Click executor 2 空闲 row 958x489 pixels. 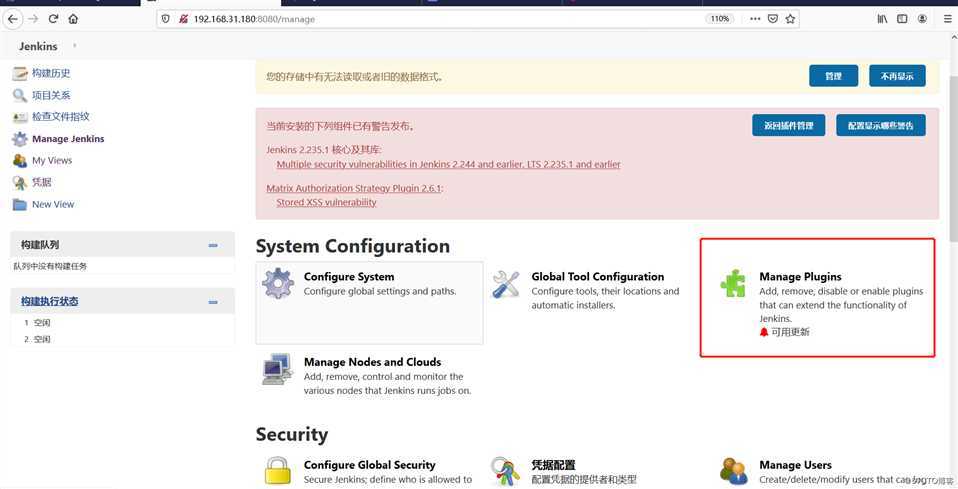[x=122, y=339]
